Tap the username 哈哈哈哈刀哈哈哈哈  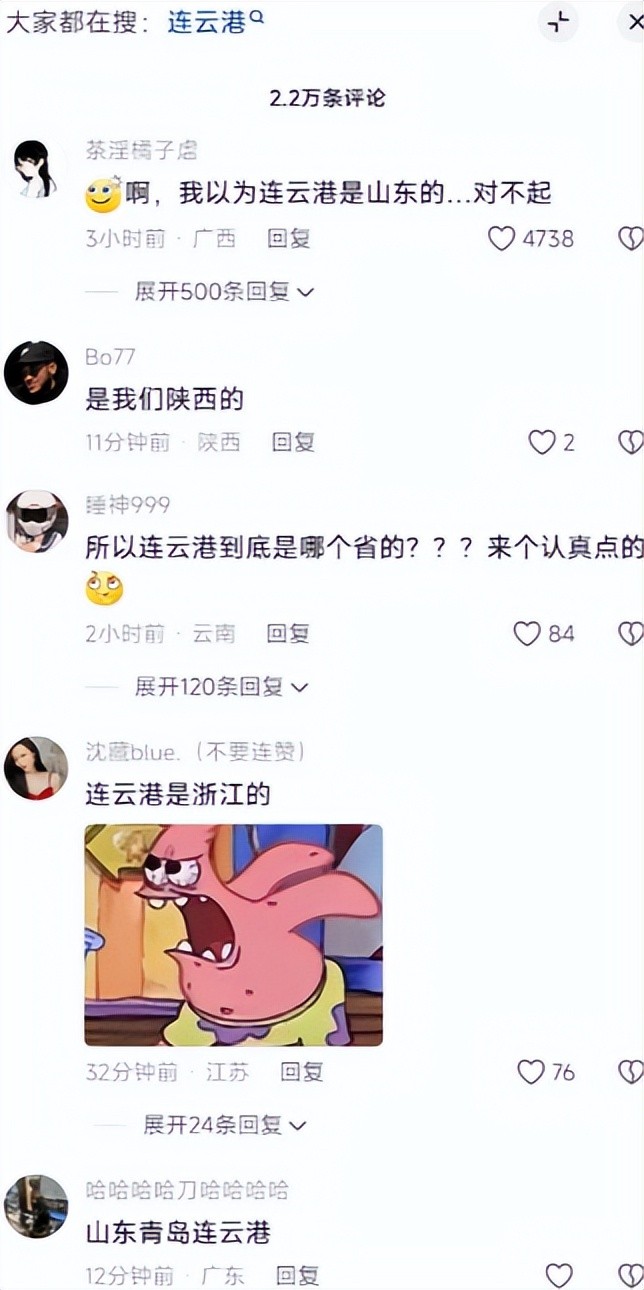tap(188, 1190)
